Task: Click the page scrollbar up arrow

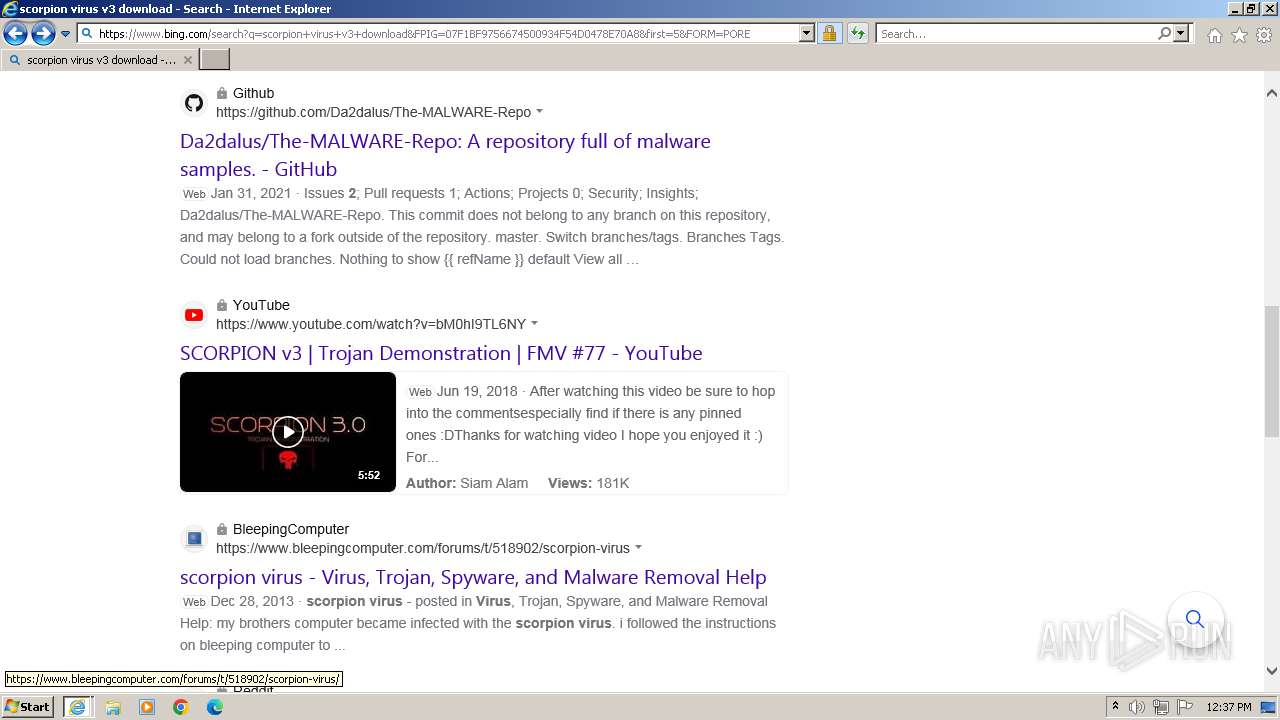Action: 1272,93
